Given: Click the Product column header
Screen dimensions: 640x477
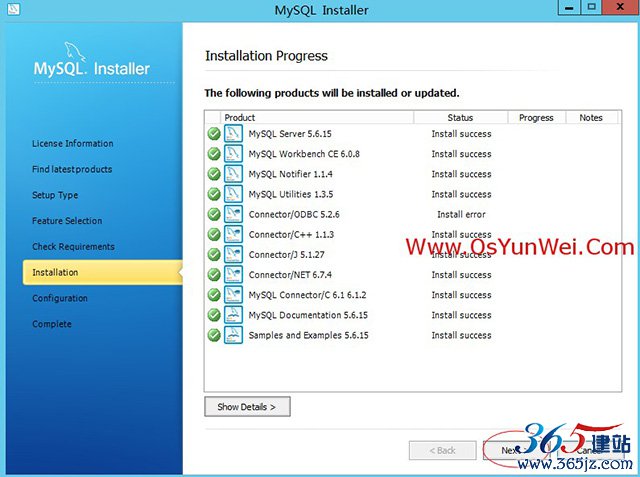Looking at the screenshot, I should 317,118.
